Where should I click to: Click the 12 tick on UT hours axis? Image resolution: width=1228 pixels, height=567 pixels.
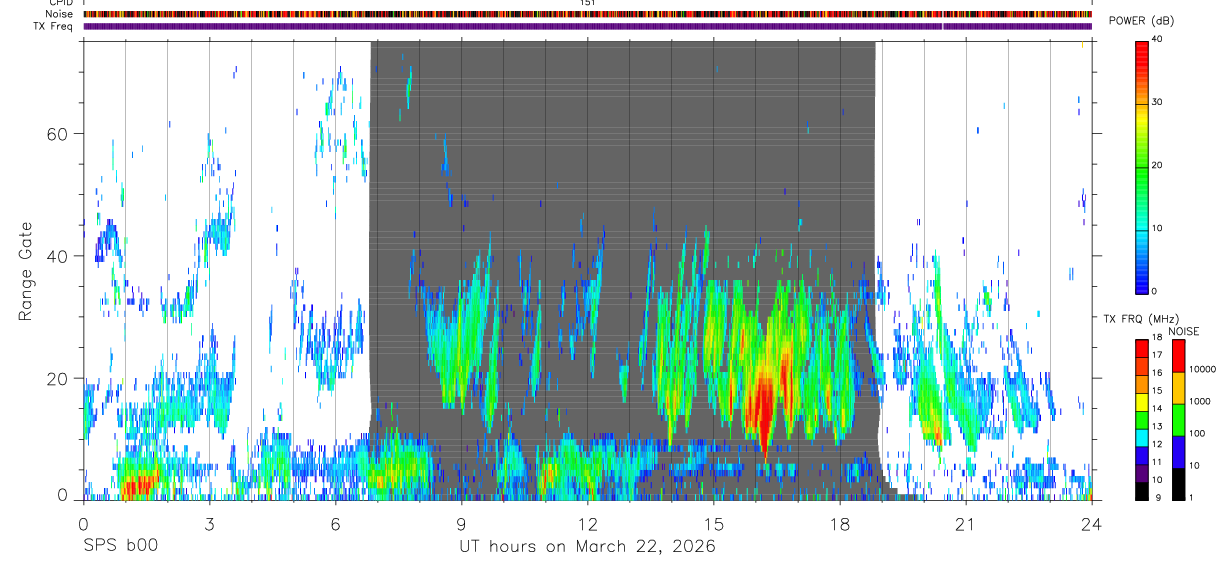pyautogui.click(x=588, y=524)
